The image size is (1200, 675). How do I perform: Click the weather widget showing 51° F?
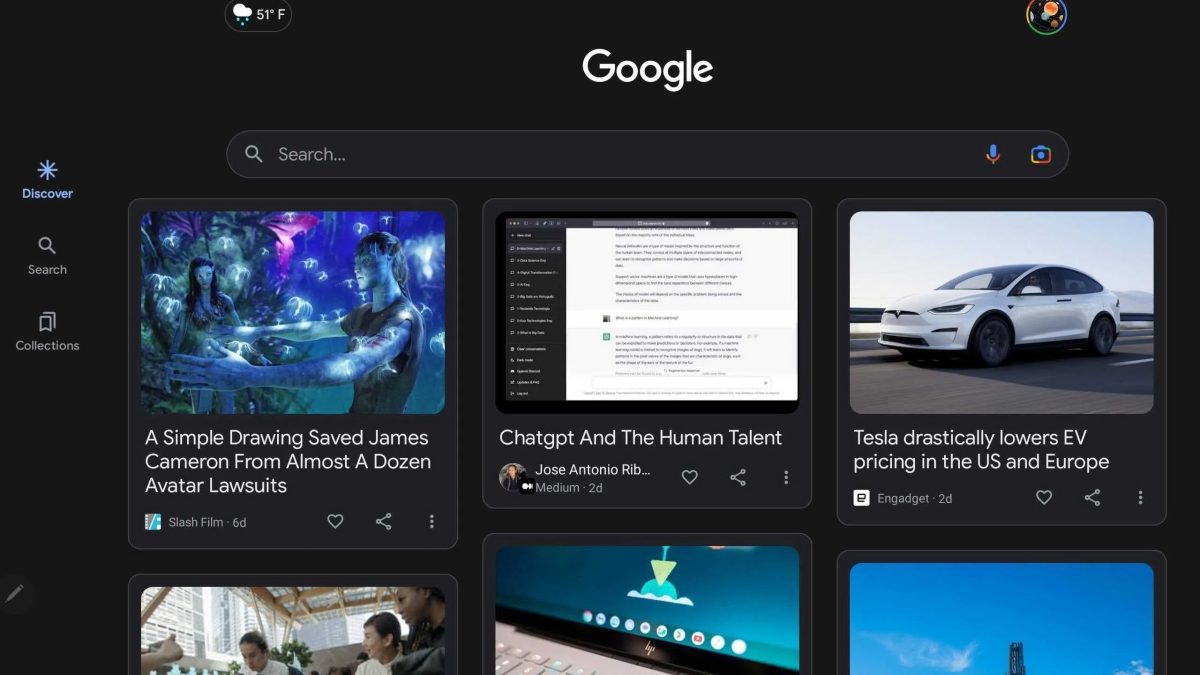(258, 15)
